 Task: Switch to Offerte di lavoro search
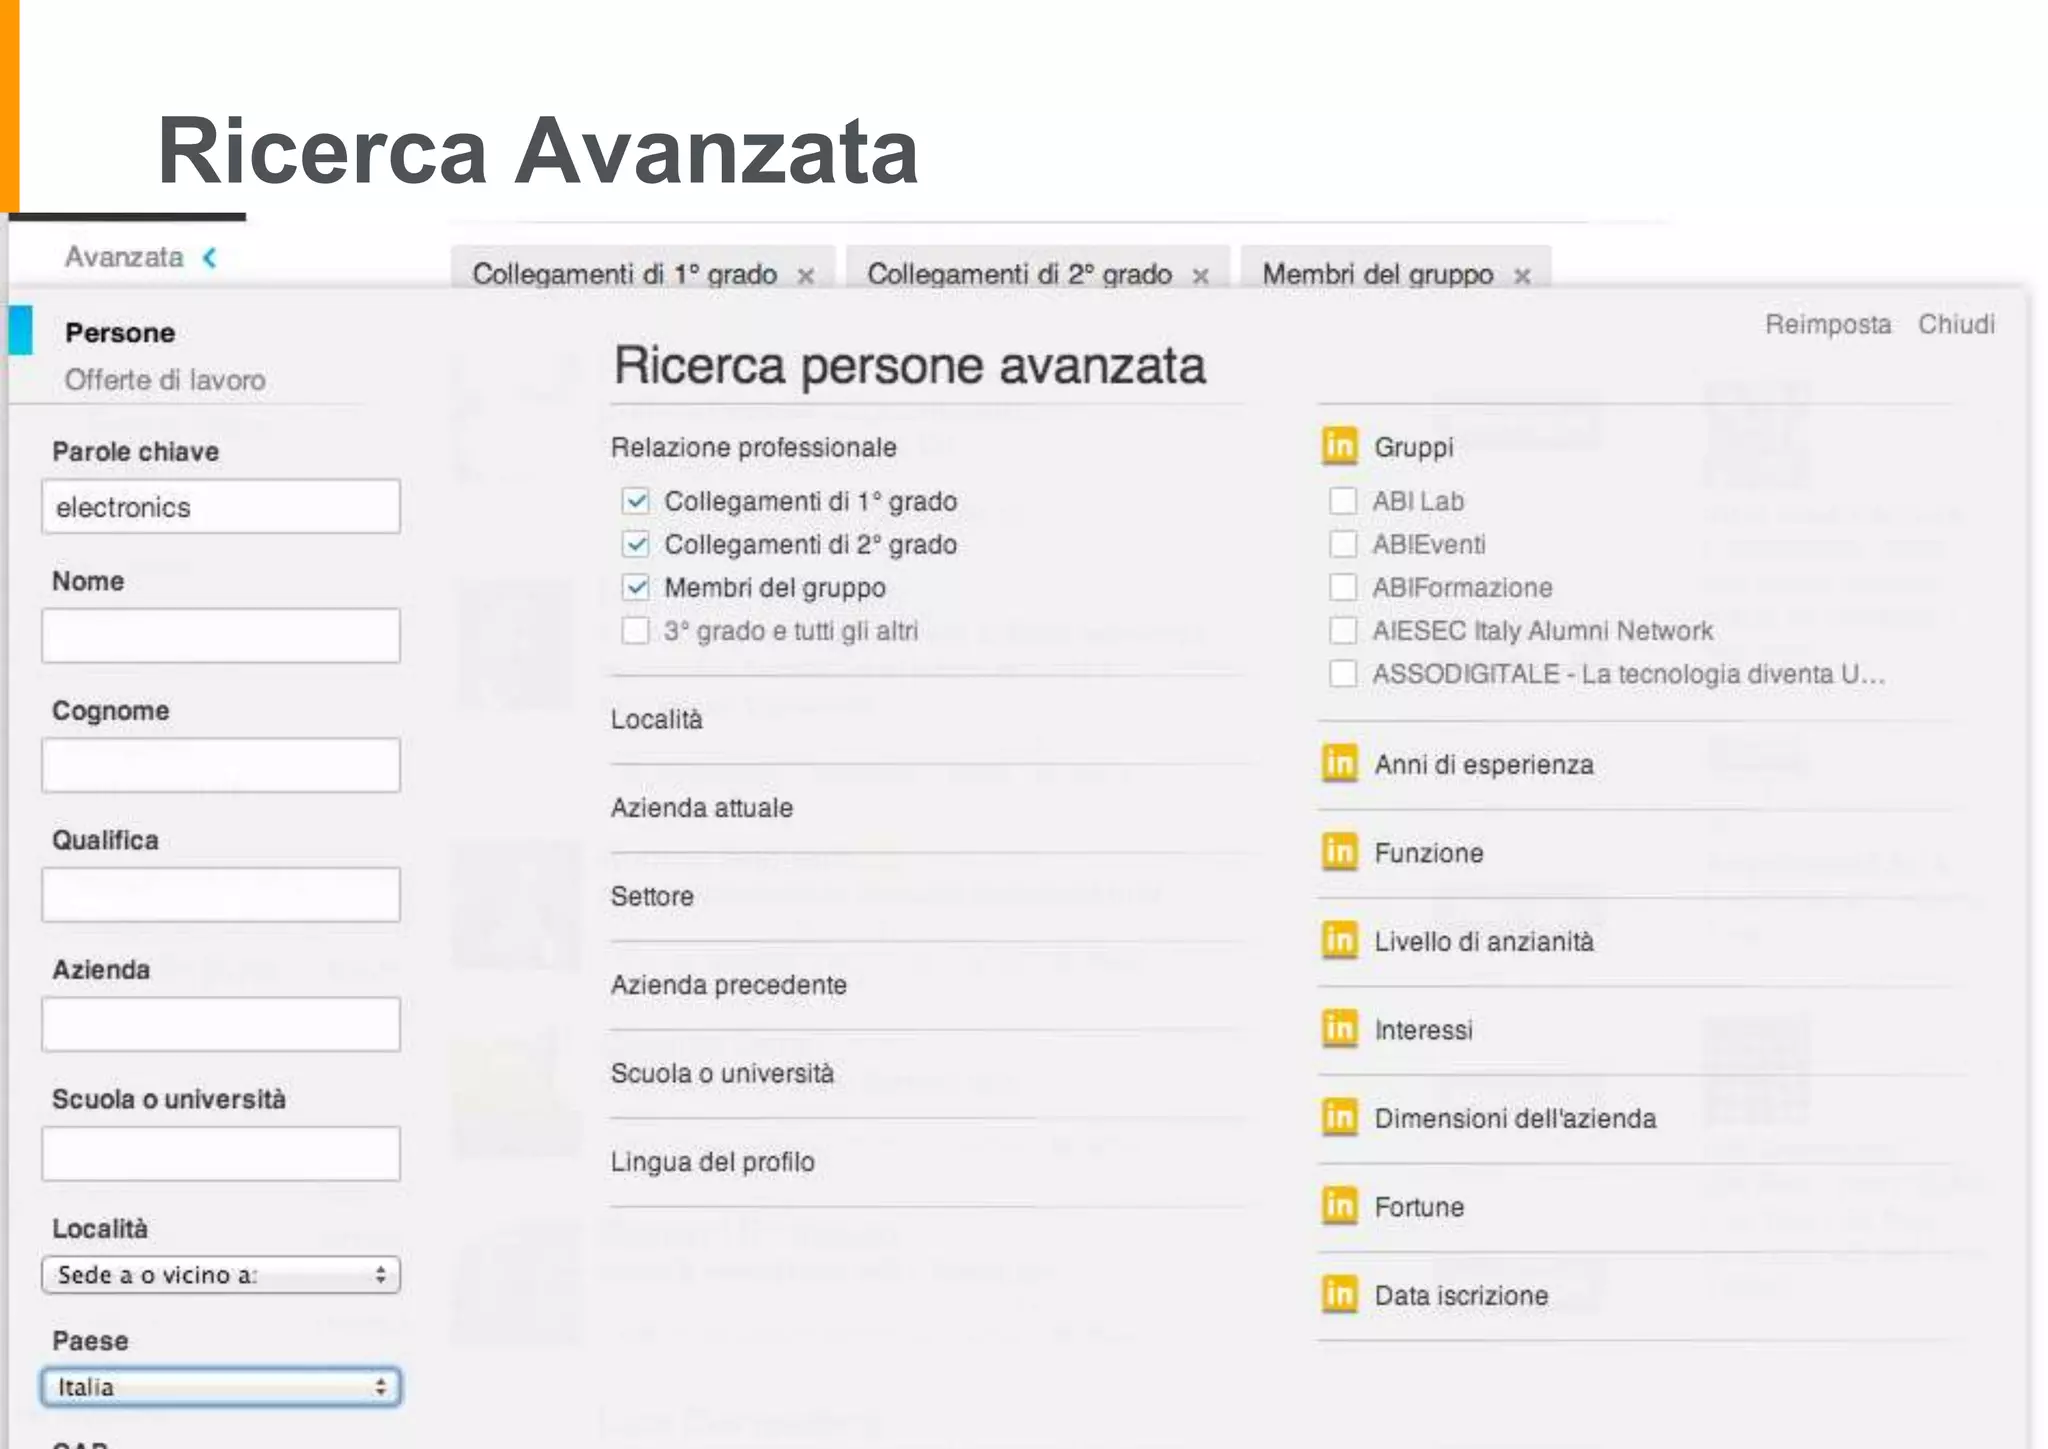165,380
